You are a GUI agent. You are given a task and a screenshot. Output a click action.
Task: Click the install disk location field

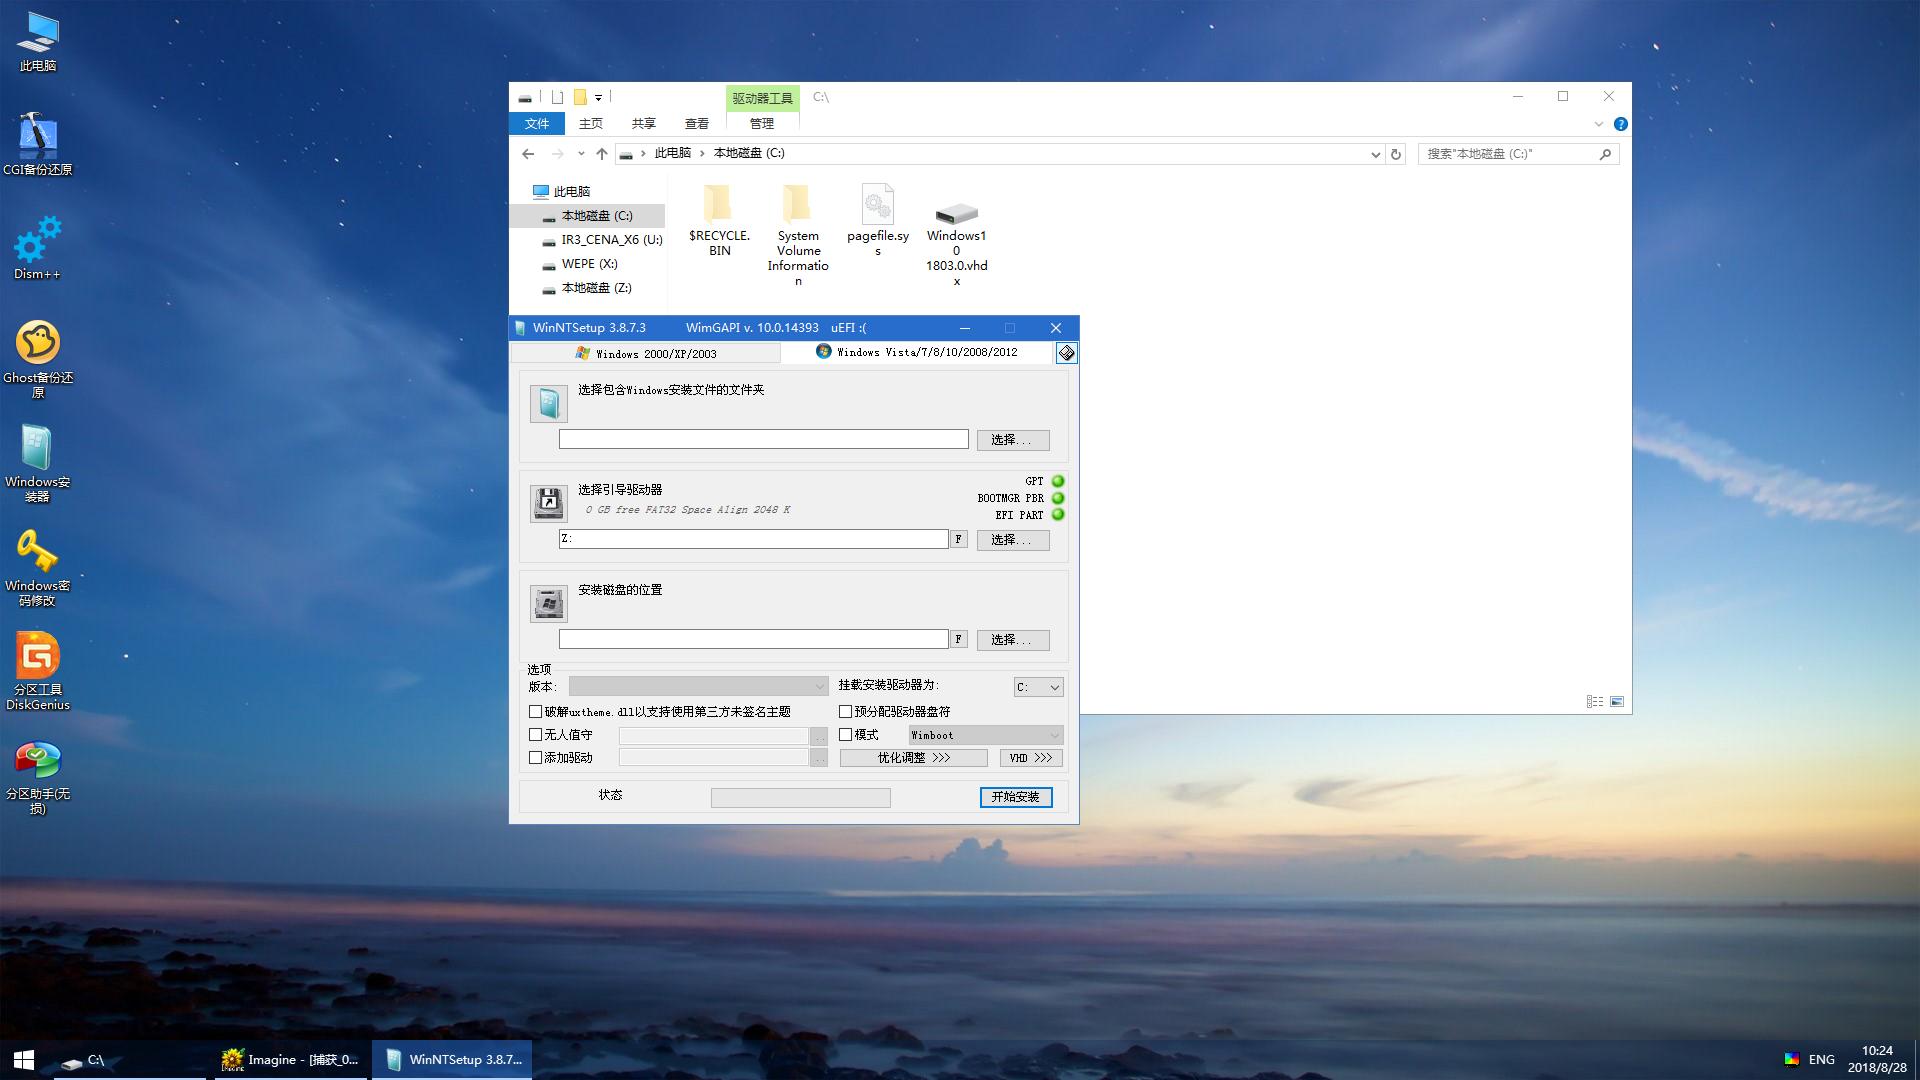point(754,639)
